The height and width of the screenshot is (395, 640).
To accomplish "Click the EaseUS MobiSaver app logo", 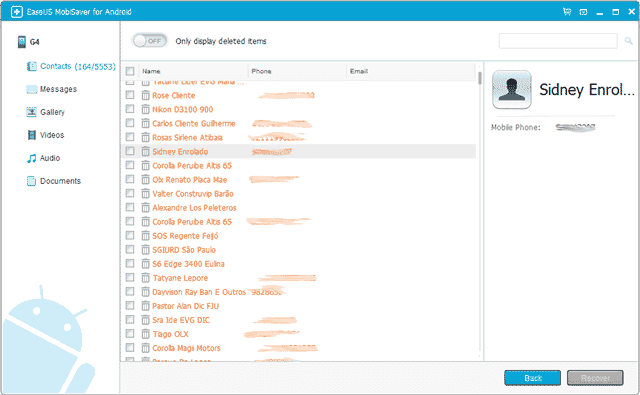I will click(16, 12).
